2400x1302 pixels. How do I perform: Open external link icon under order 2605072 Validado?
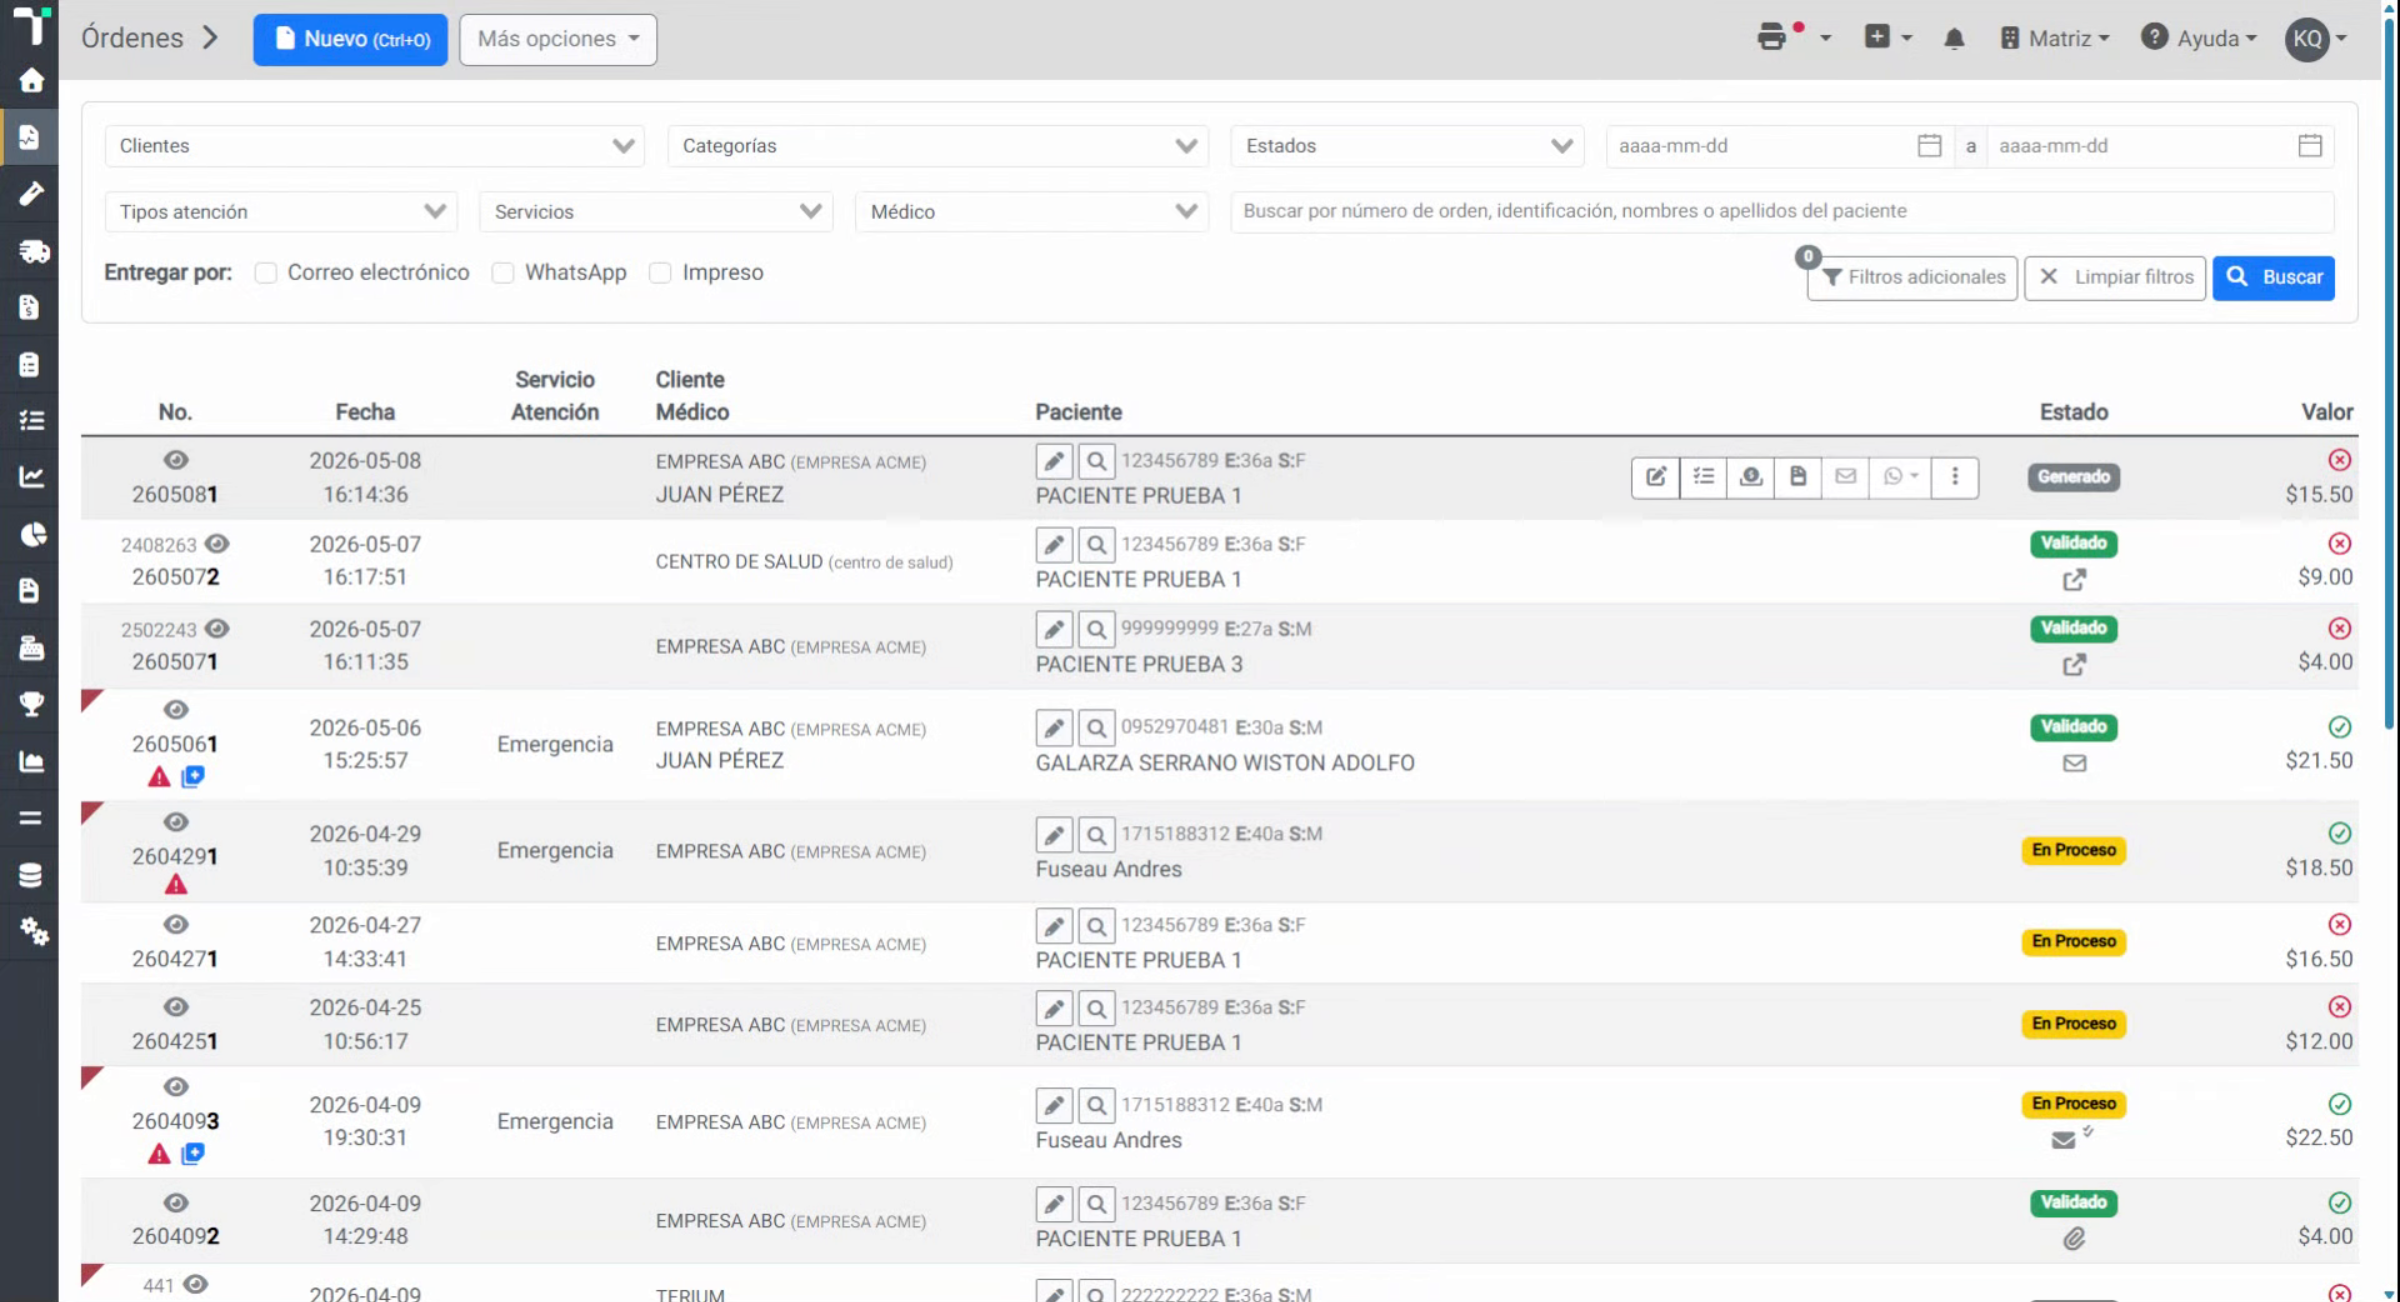(x=2074, y=580)
